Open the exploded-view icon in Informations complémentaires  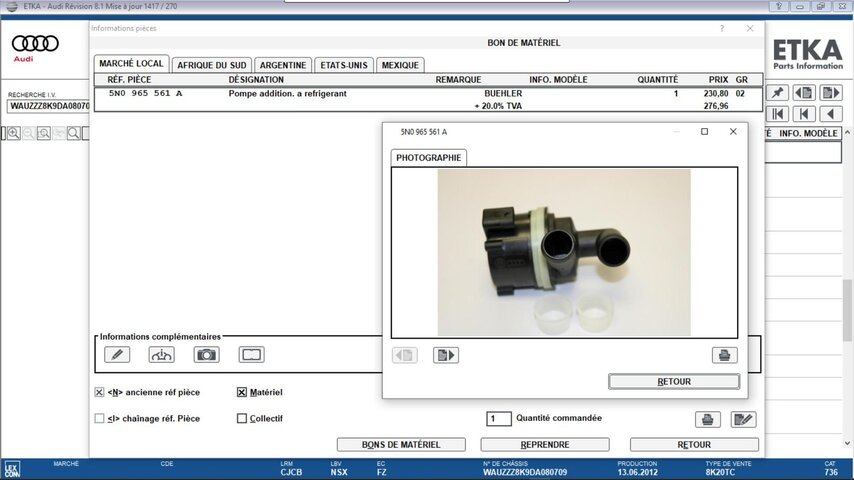[x=162, y=355]
